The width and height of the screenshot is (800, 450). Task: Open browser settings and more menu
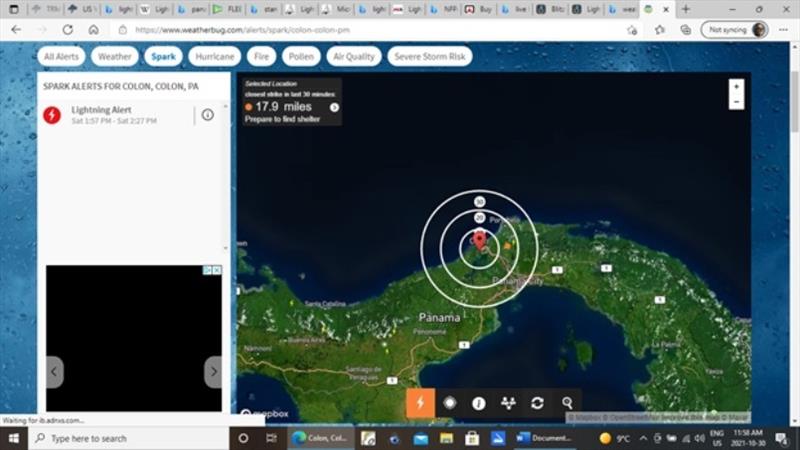pyautogui.click(x=783, y=30)
